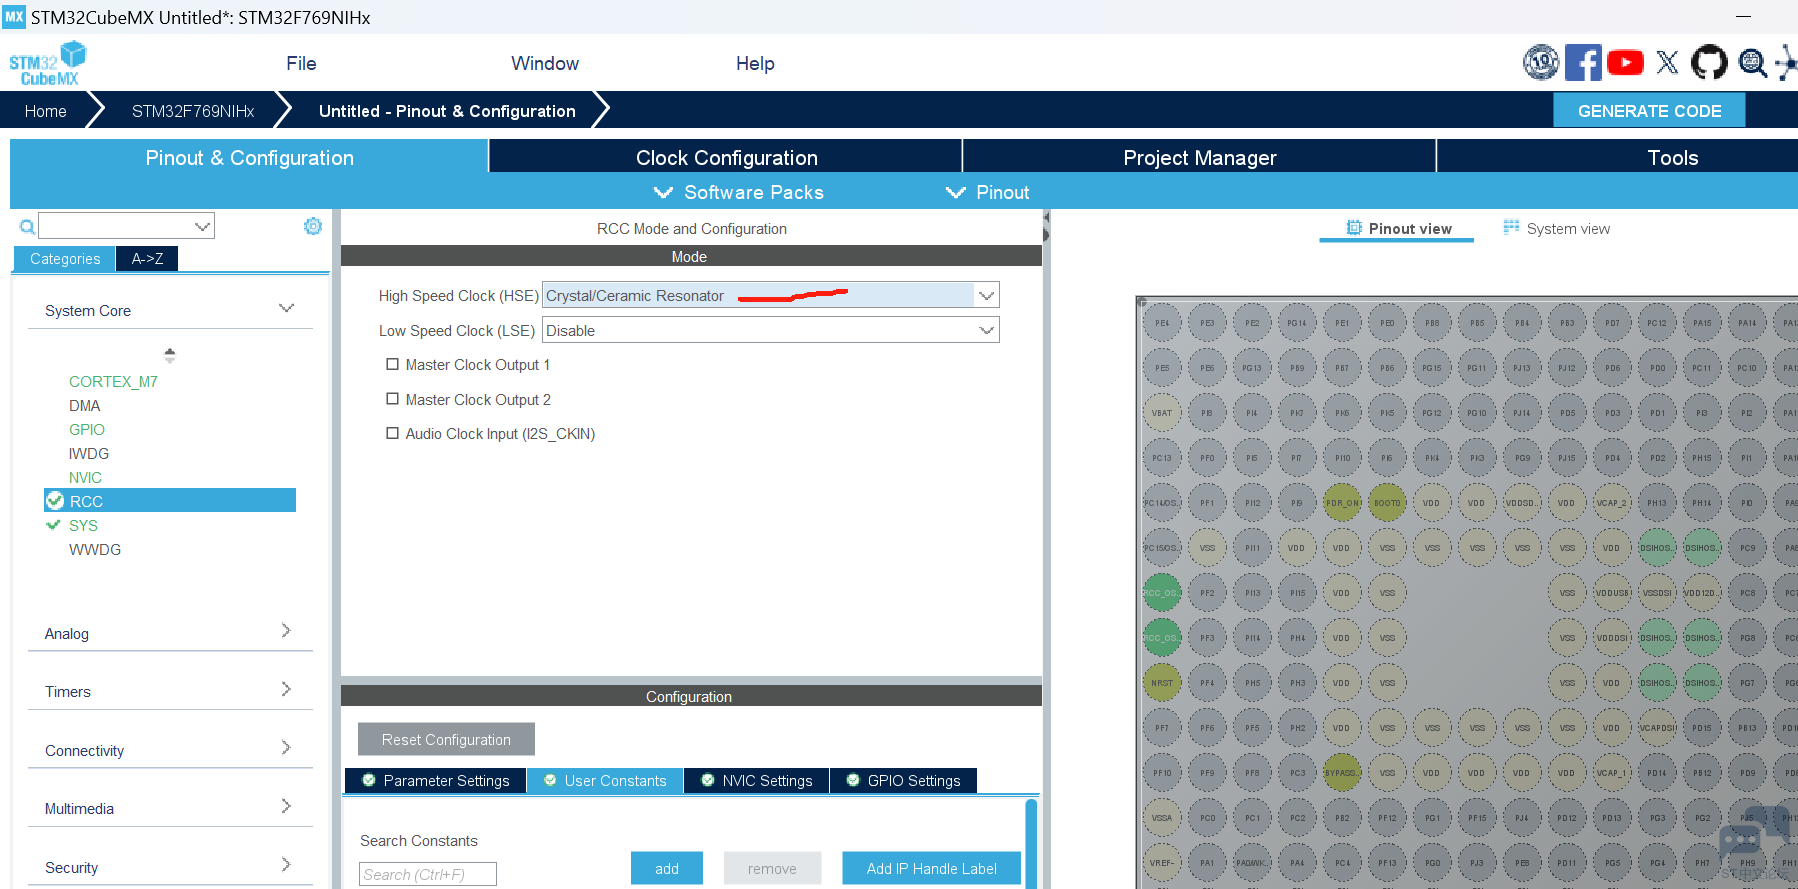Click Reset Configuration button
This screenshot has width=1798, height=889.
446,739
